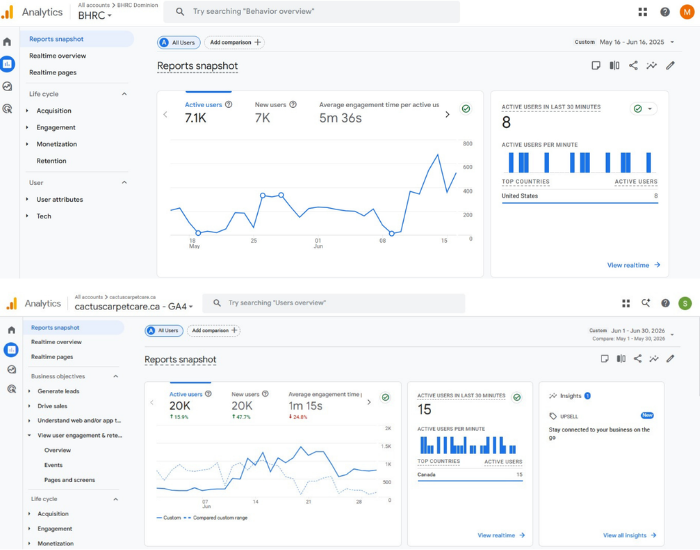Edit comparisons icon beside BHRC share icon

coord(614,66)
